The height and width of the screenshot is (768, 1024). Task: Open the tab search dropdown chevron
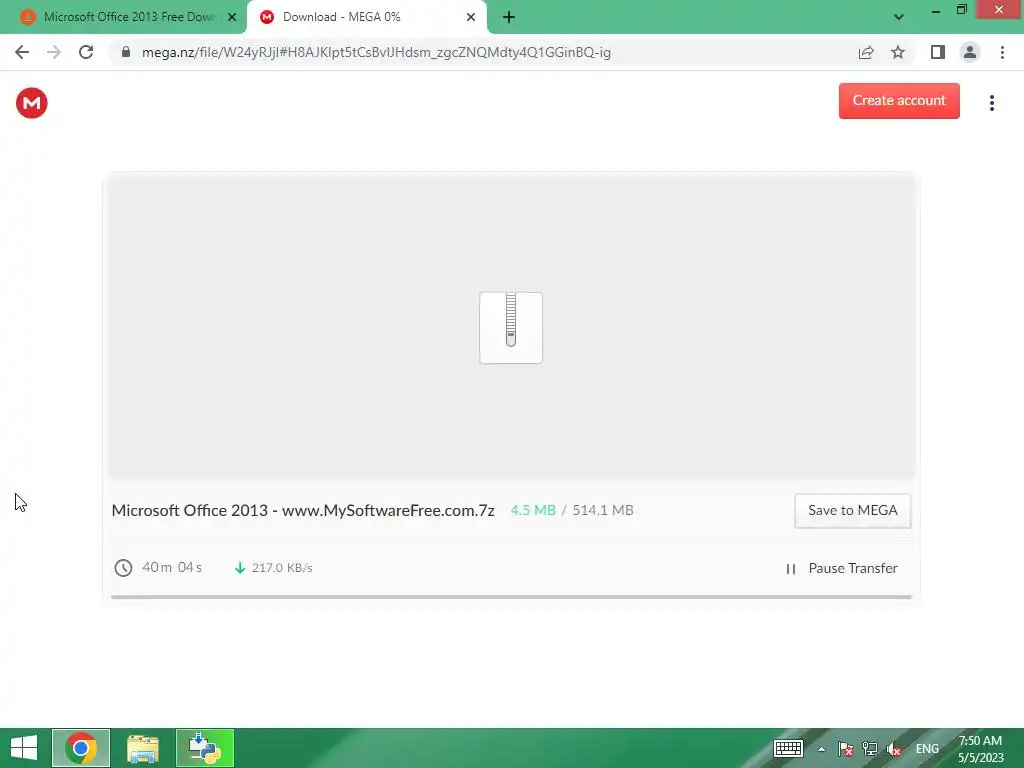[899, 17]
